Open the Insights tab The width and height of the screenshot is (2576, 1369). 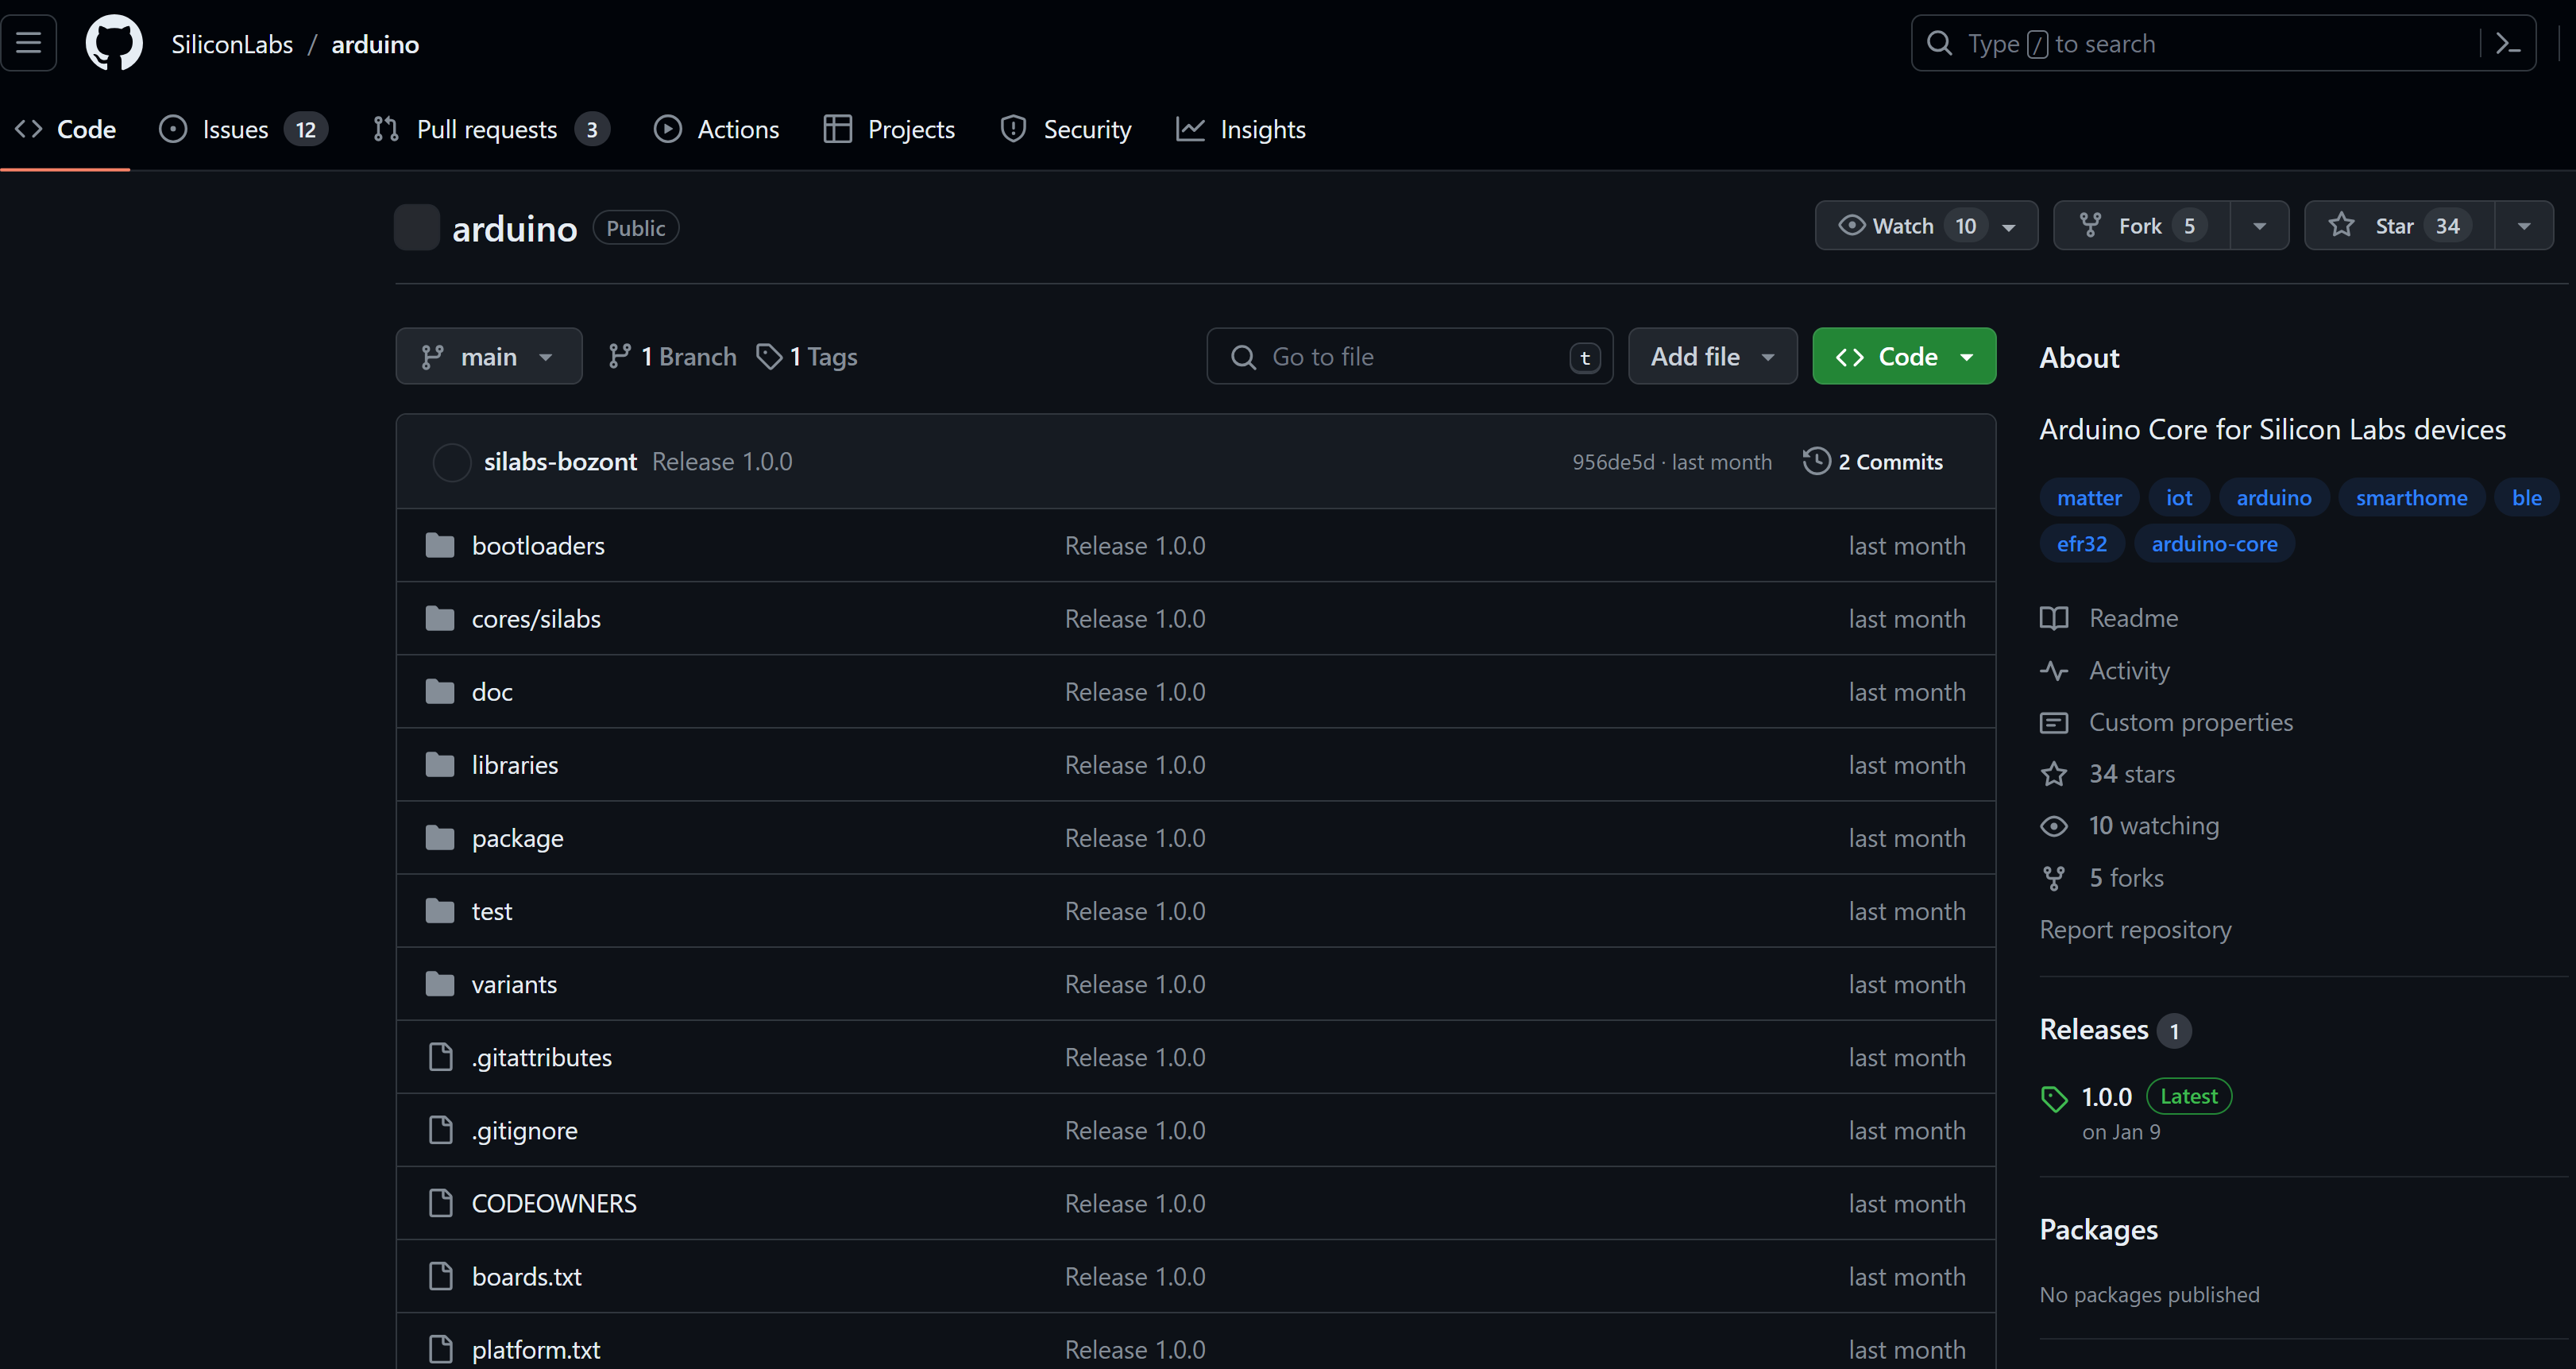tap(1241, 129)
